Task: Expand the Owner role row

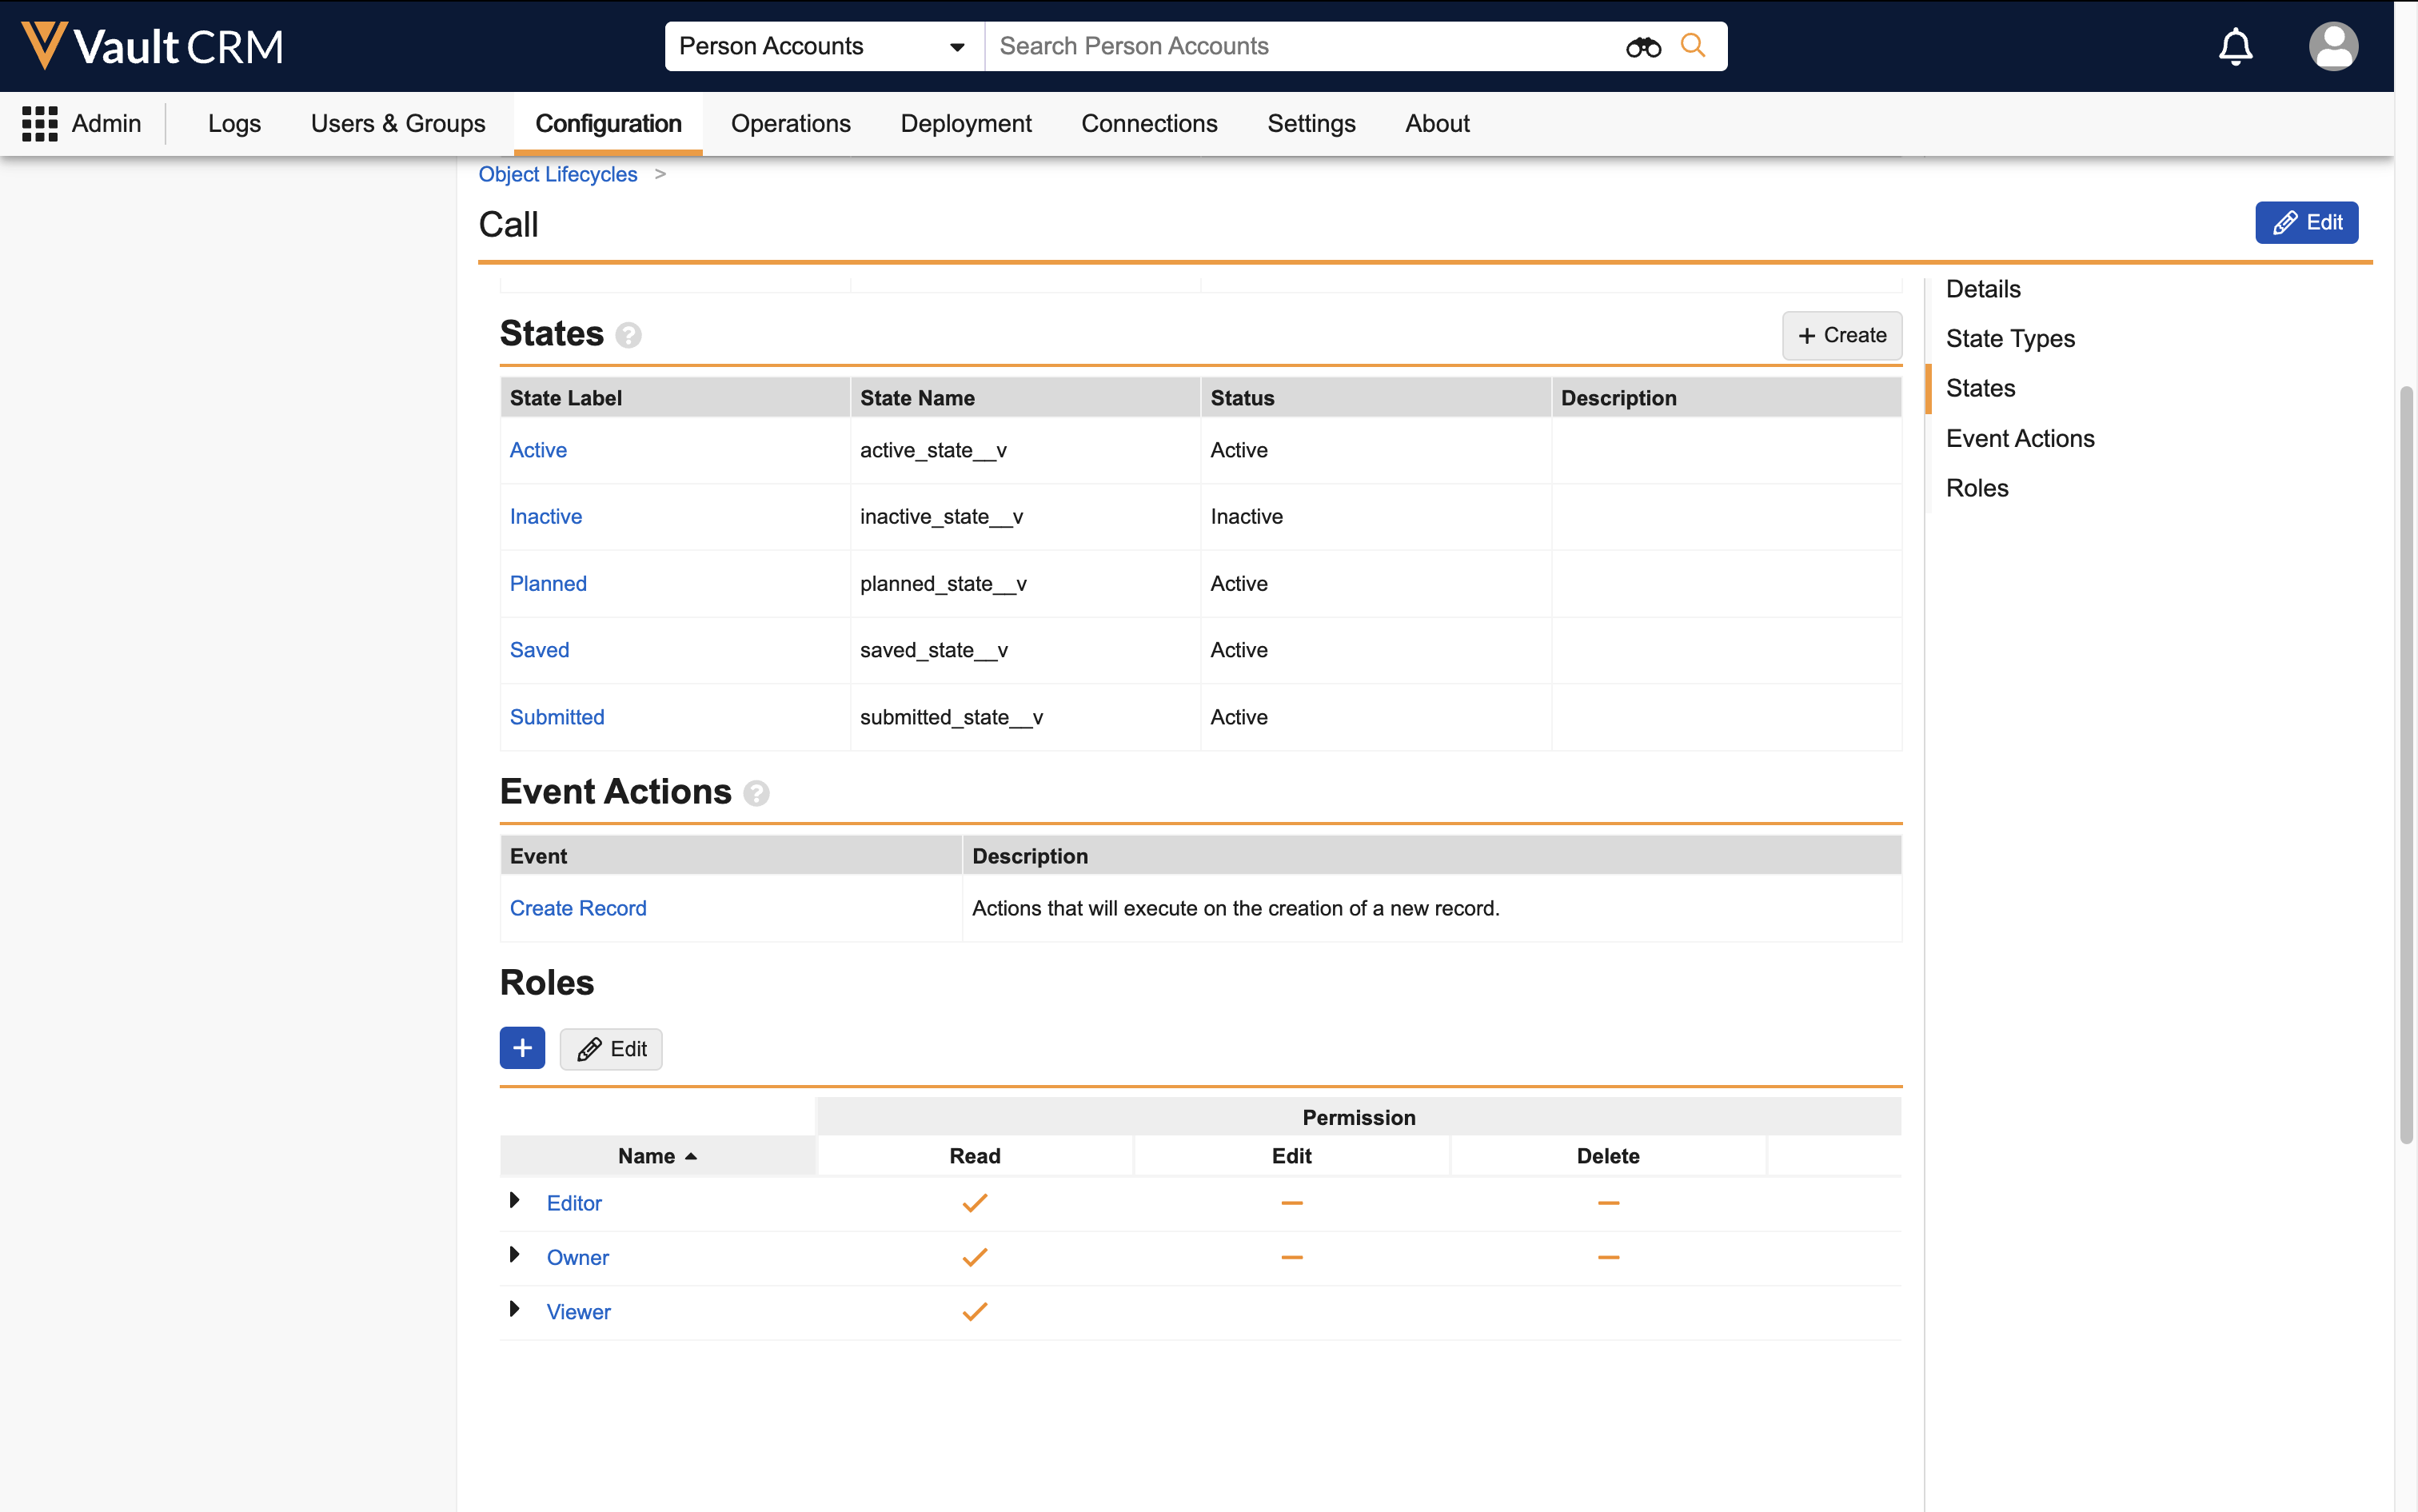Action: coord(514,1255)
